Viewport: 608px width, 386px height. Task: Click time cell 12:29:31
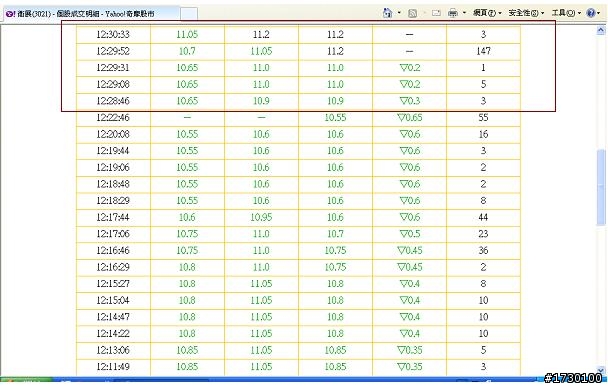(x=113, y=68)
